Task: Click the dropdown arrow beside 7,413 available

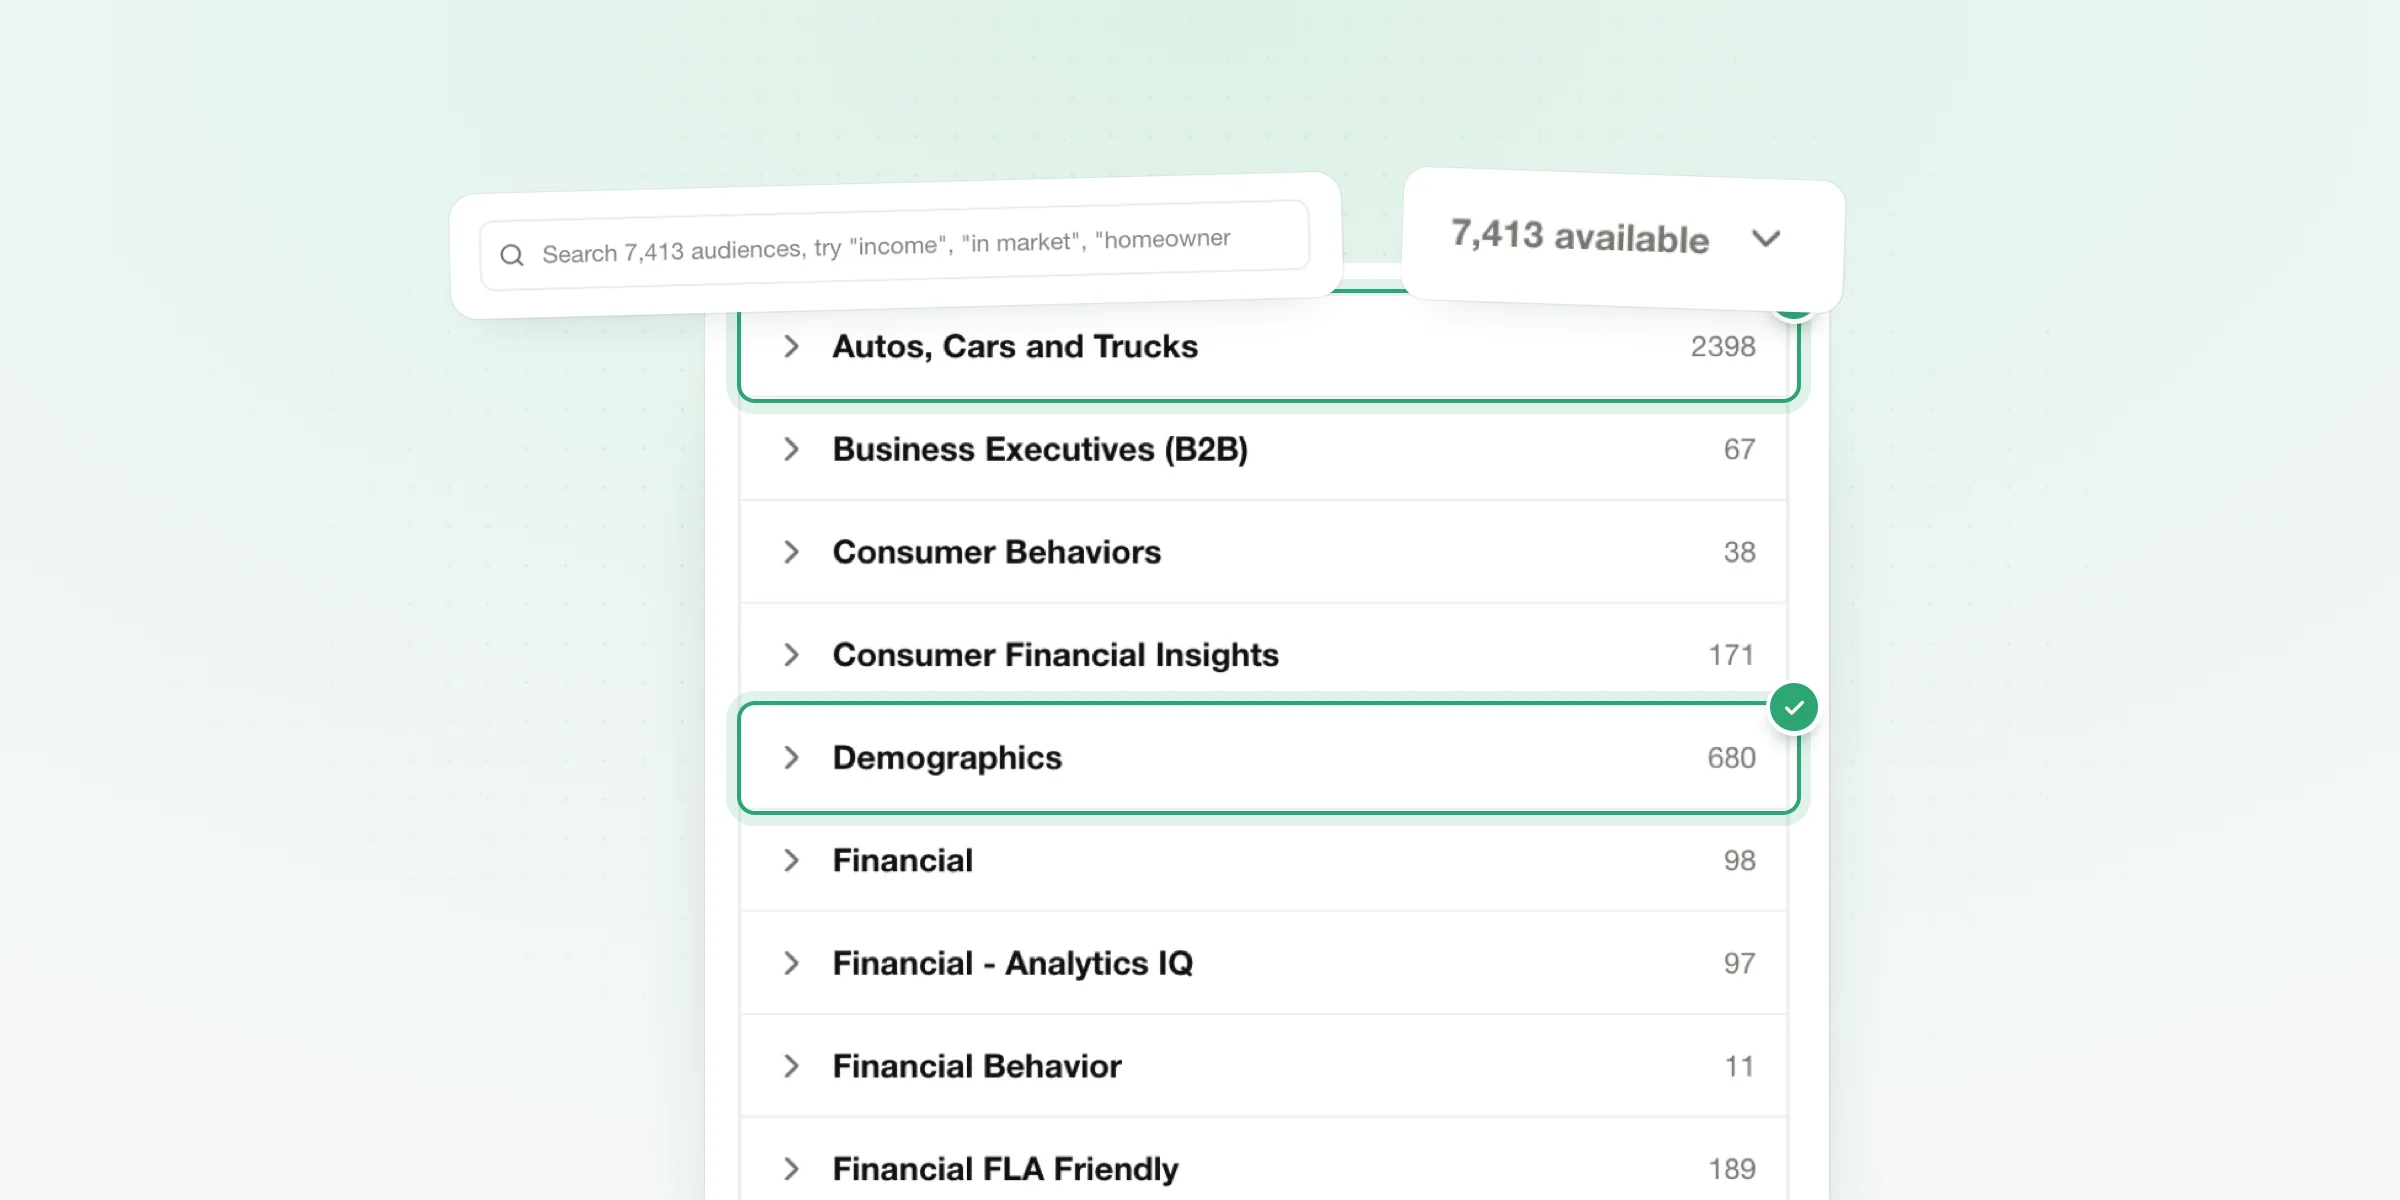Action: [x=1766, y=239]
